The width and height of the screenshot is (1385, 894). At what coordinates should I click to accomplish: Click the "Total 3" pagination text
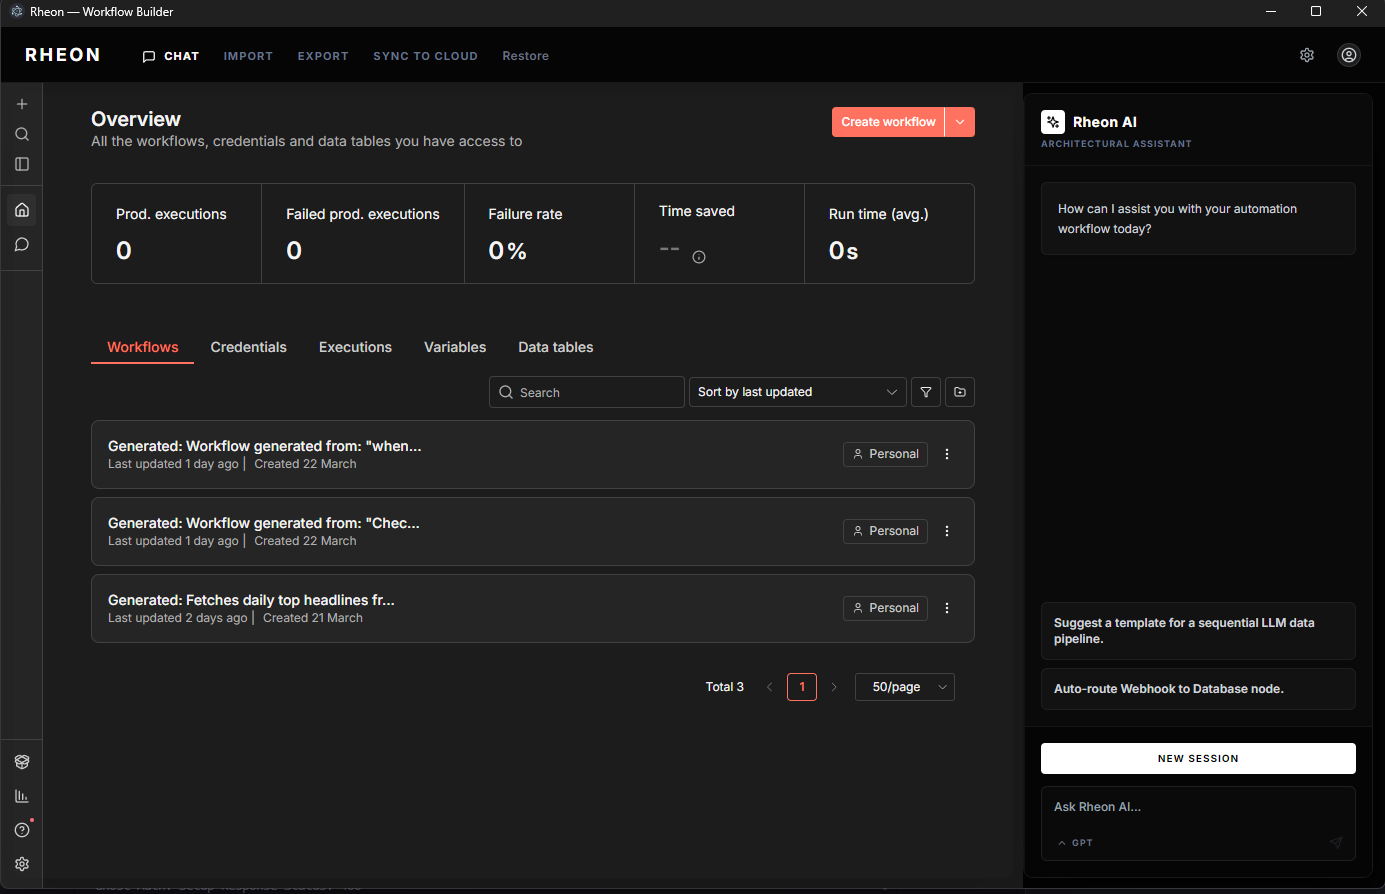click(x=725, y=687)
